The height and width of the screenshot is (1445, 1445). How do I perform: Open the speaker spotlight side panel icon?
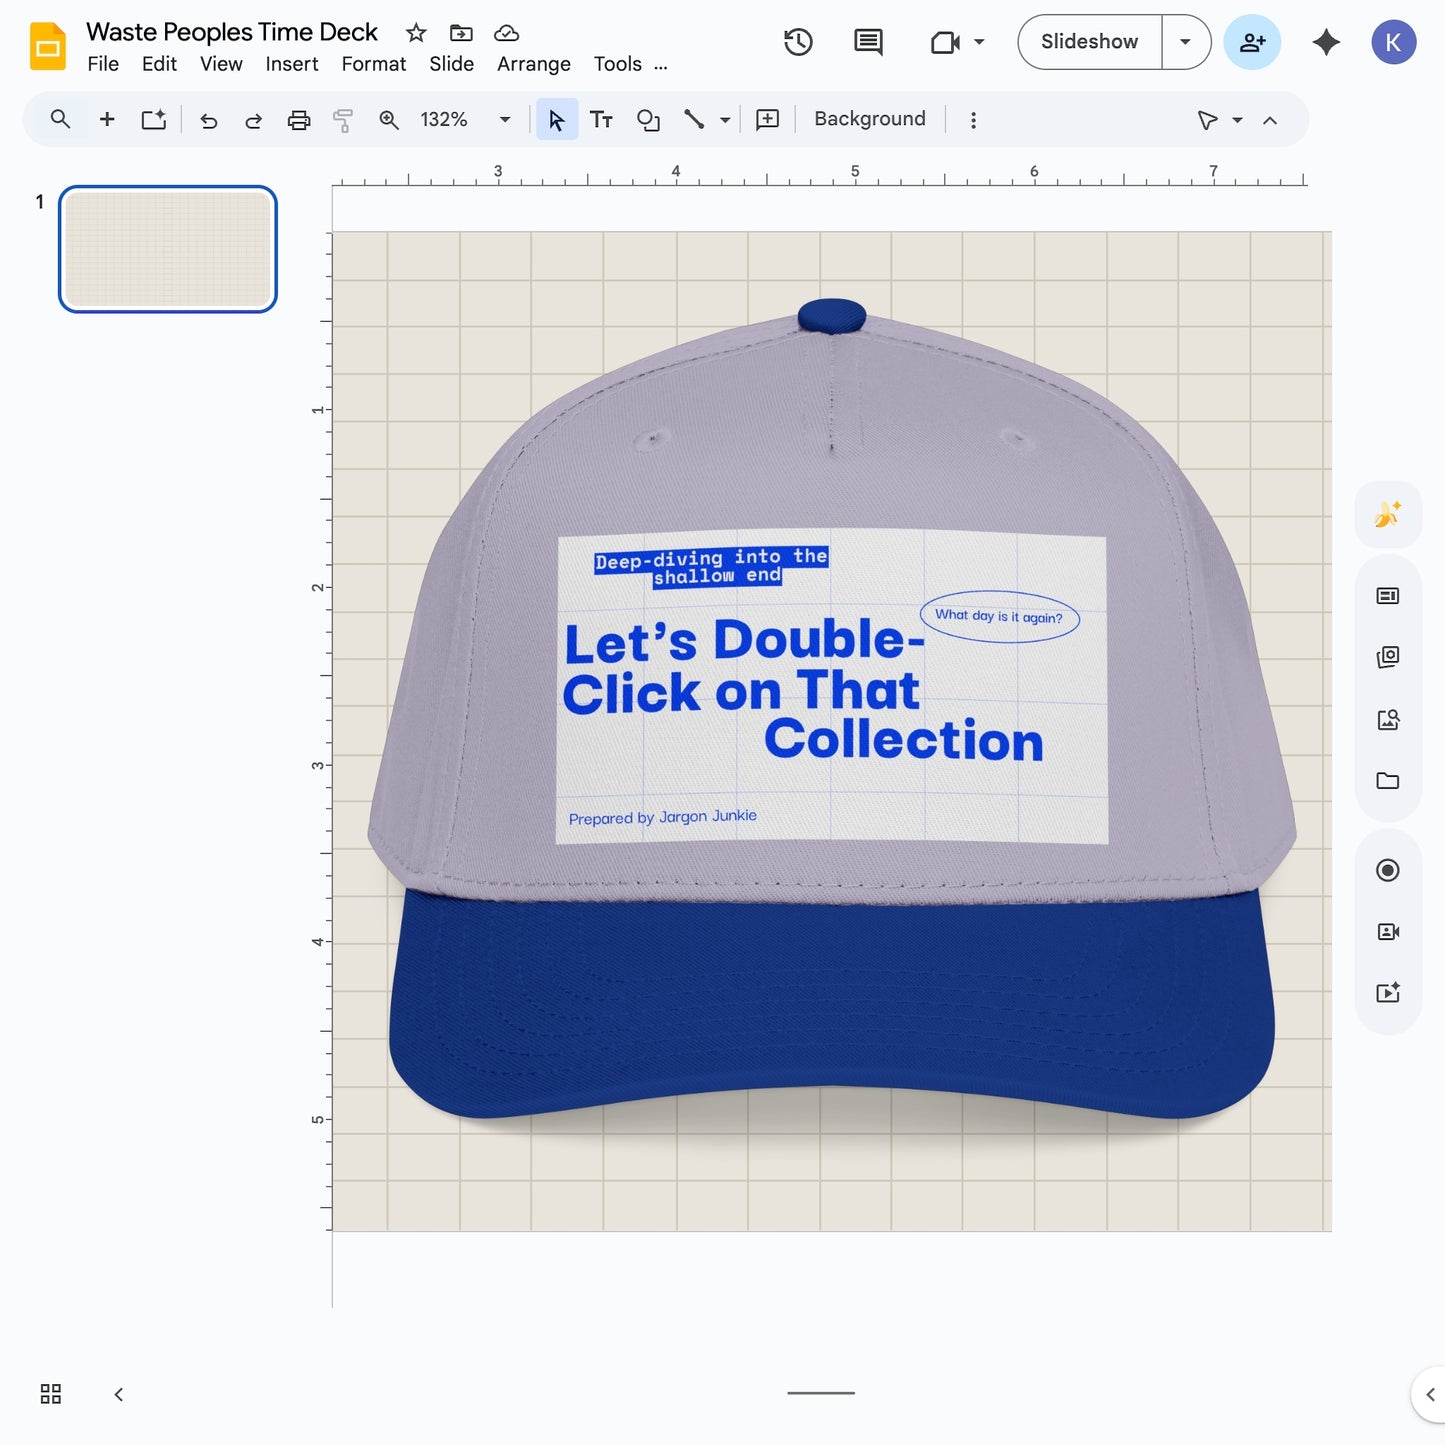pos(1388,931)
